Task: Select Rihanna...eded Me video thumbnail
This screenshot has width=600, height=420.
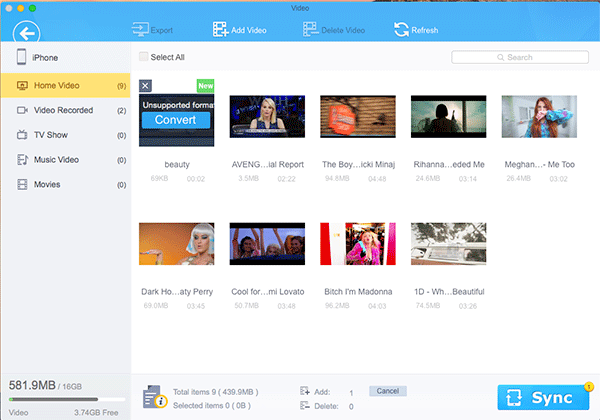Action: pyautogui.click(x=448, y=116)
